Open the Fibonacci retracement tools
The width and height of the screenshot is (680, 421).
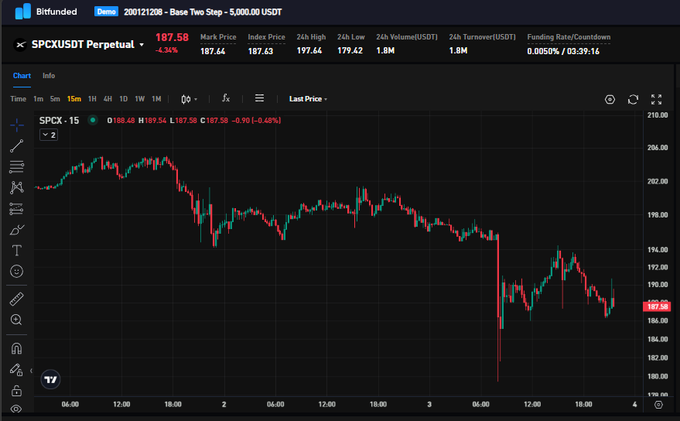click(17, 167)
